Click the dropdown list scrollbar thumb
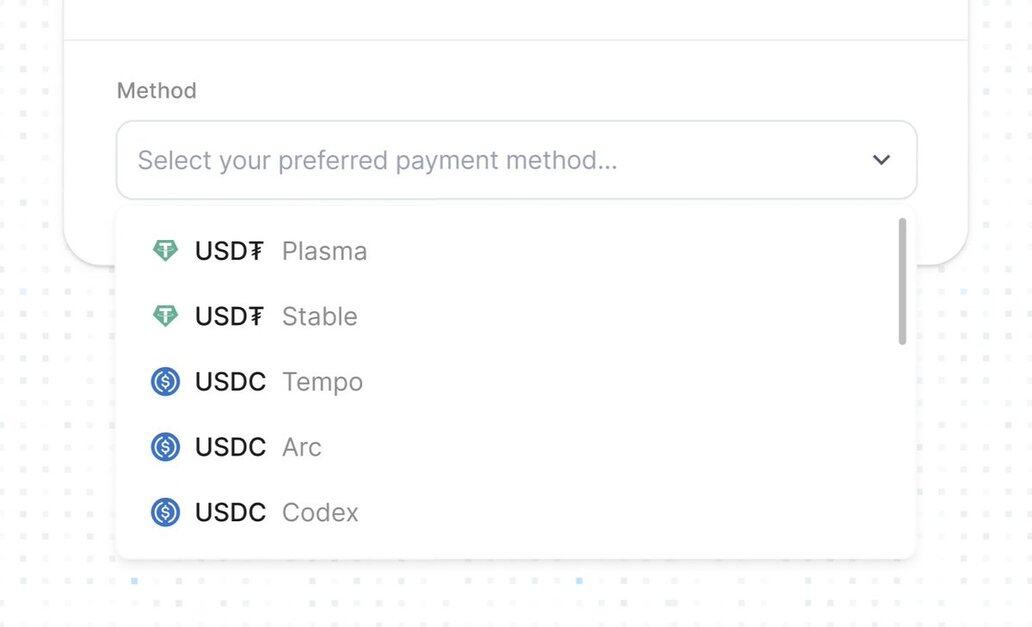Screen dimensions: 1032x627 coord(902,281)
